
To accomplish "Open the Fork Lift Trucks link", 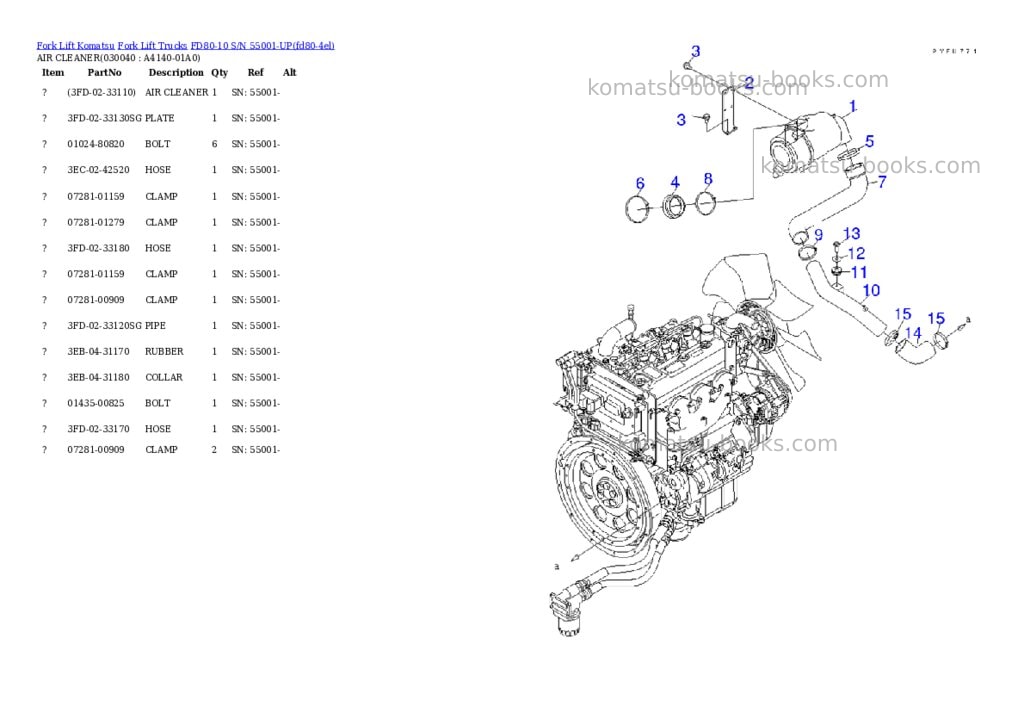I will click(152, 46).
